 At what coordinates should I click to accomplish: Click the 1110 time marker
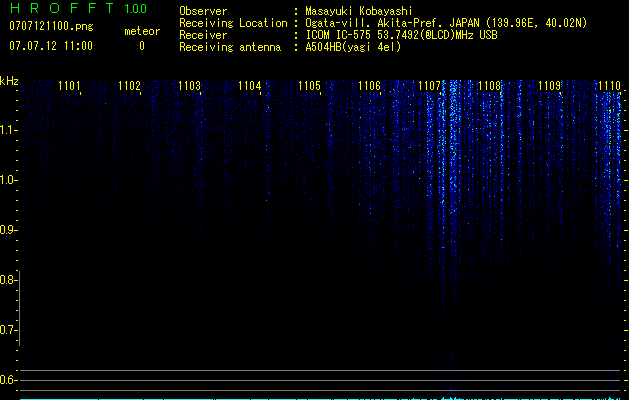click(x=609, y=85)
